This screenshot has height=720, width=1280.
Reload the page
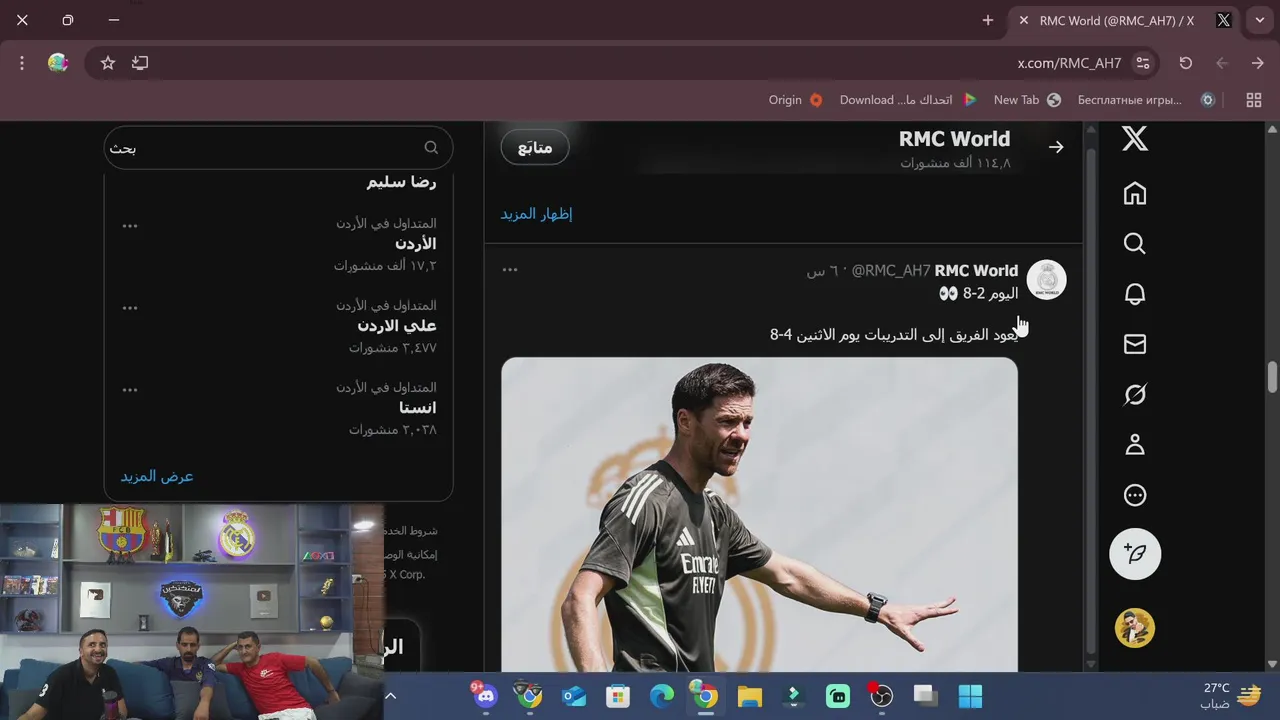click(1186, 63)
